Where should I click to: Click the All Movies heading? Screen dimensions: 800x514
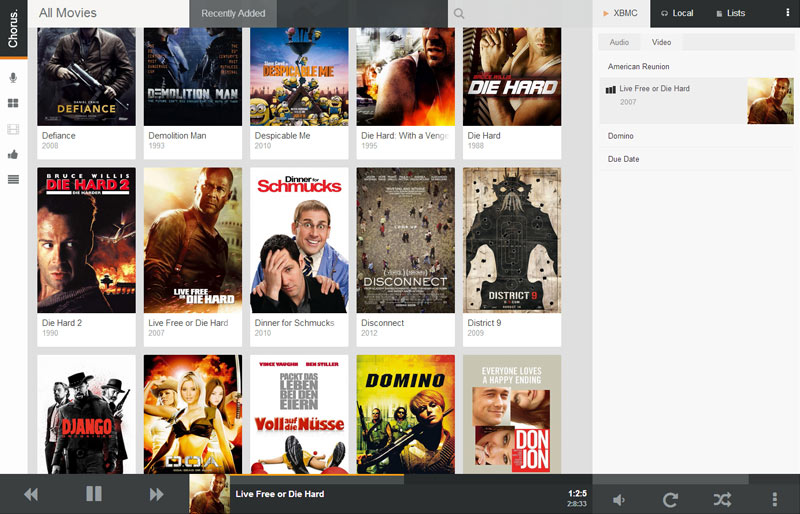[68, 13]
